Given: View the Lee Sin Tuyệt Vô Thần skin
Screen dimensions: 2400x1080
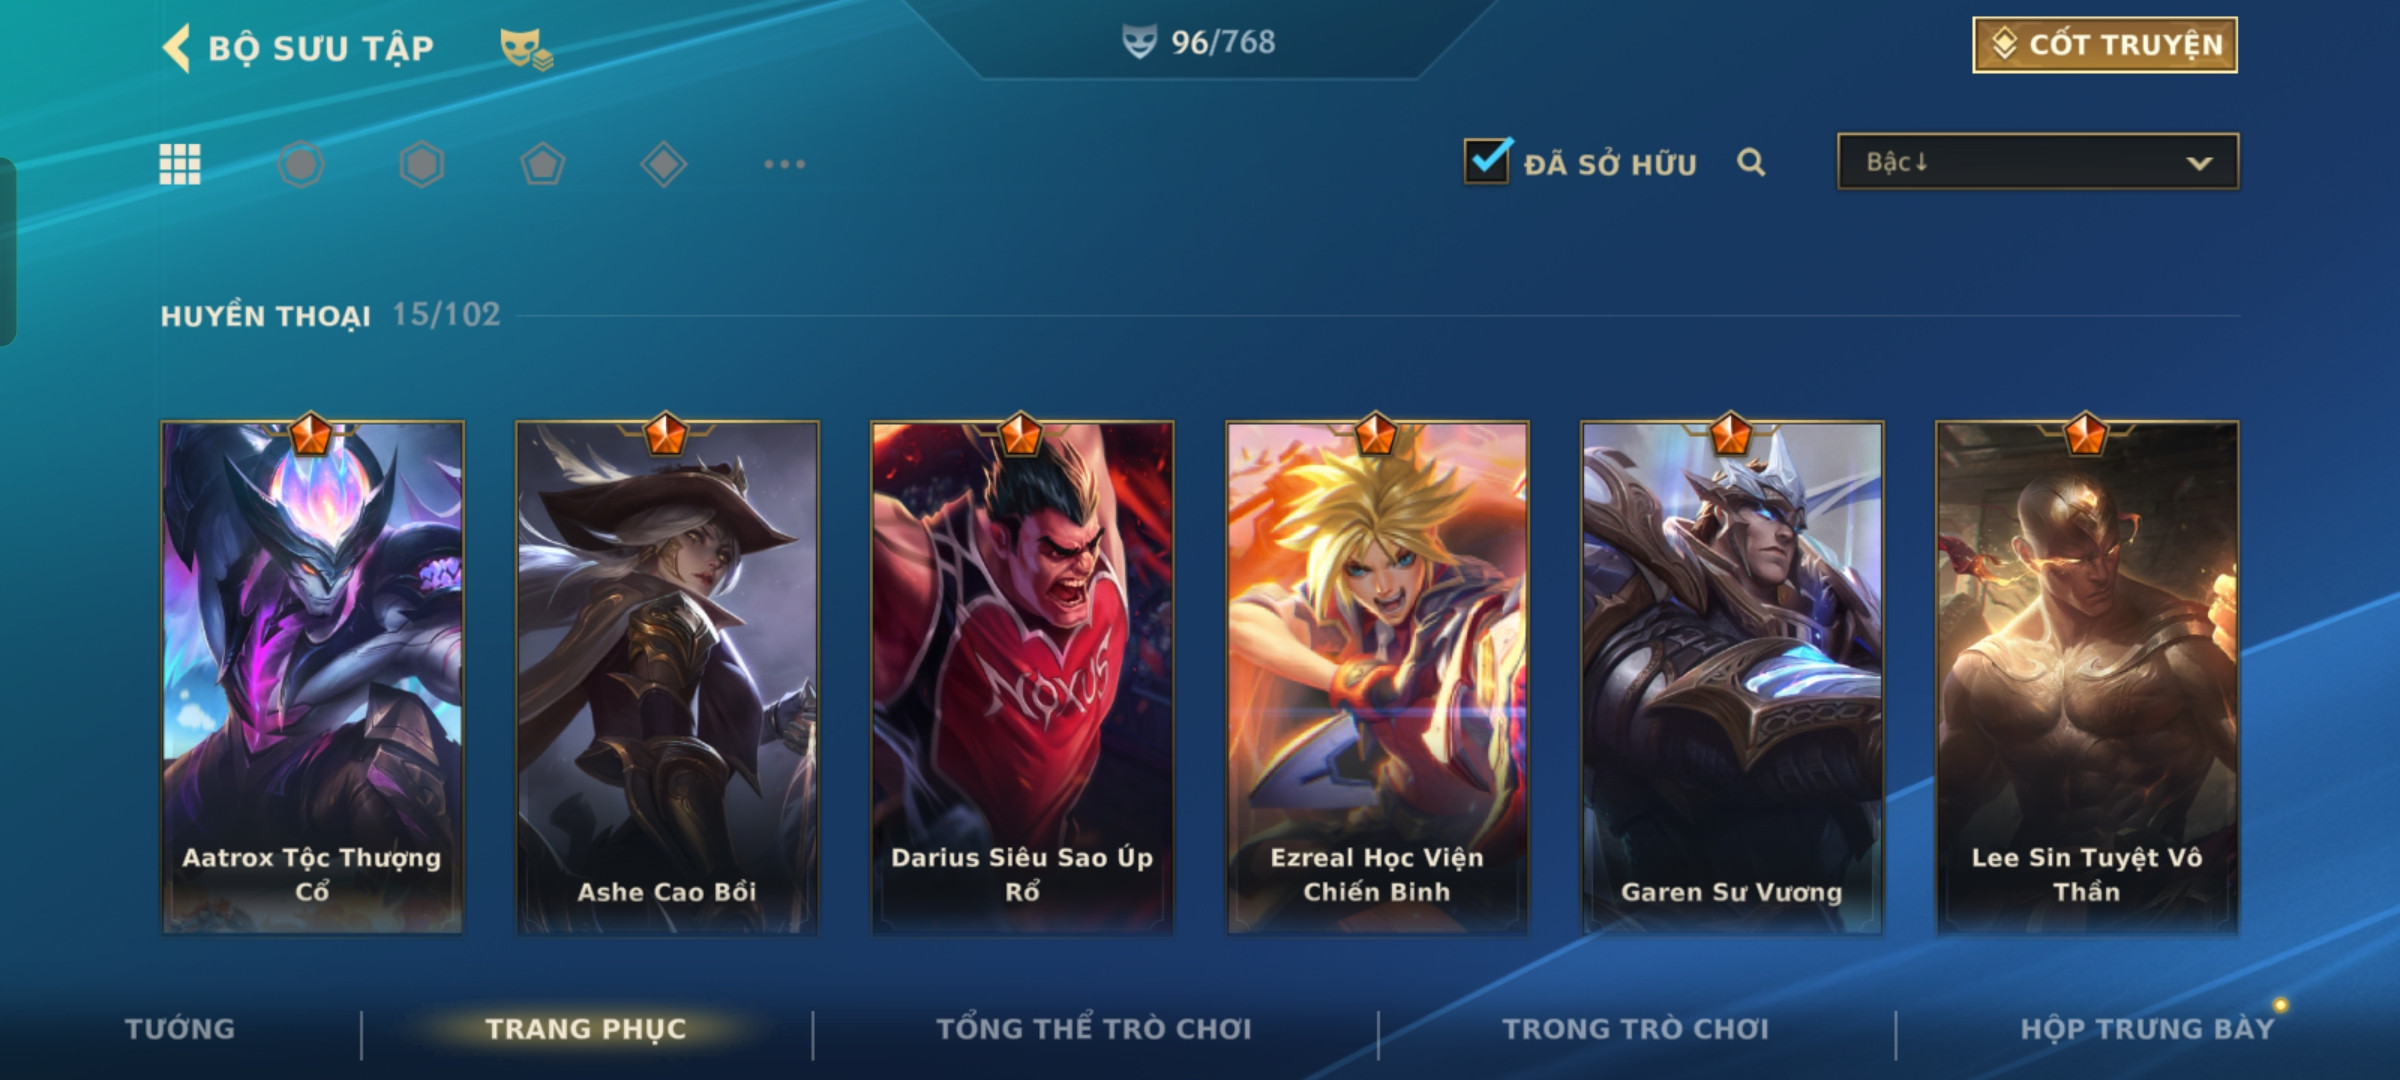Looking at the screenshot, I should coord(2087,678).
